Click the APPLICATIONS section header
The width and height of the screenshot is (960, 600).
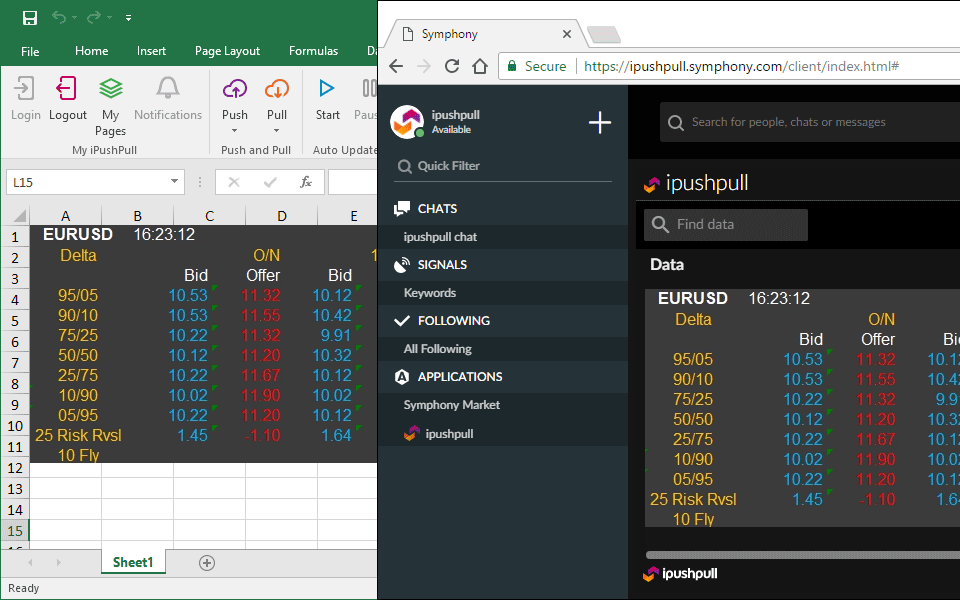coord(460,377)
